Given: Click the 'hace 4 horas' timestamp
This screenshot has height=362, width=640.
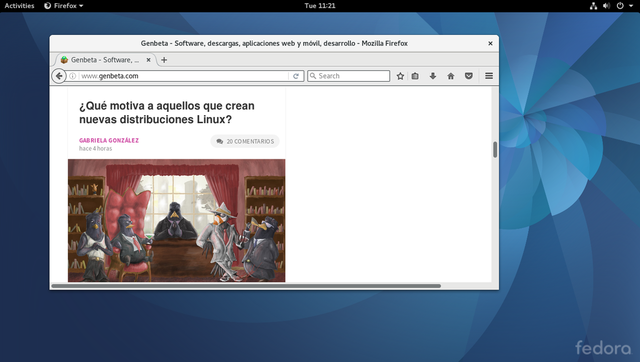Looking at the screenshot, I should pyautogui.click(x=96, y=149).
